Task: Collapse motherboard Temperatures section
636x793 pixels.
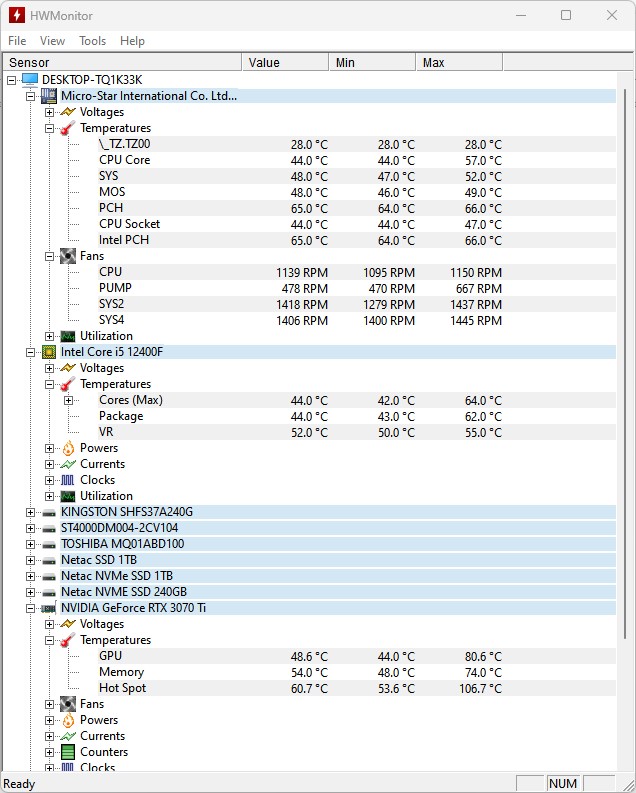Action: coord(50,128)
